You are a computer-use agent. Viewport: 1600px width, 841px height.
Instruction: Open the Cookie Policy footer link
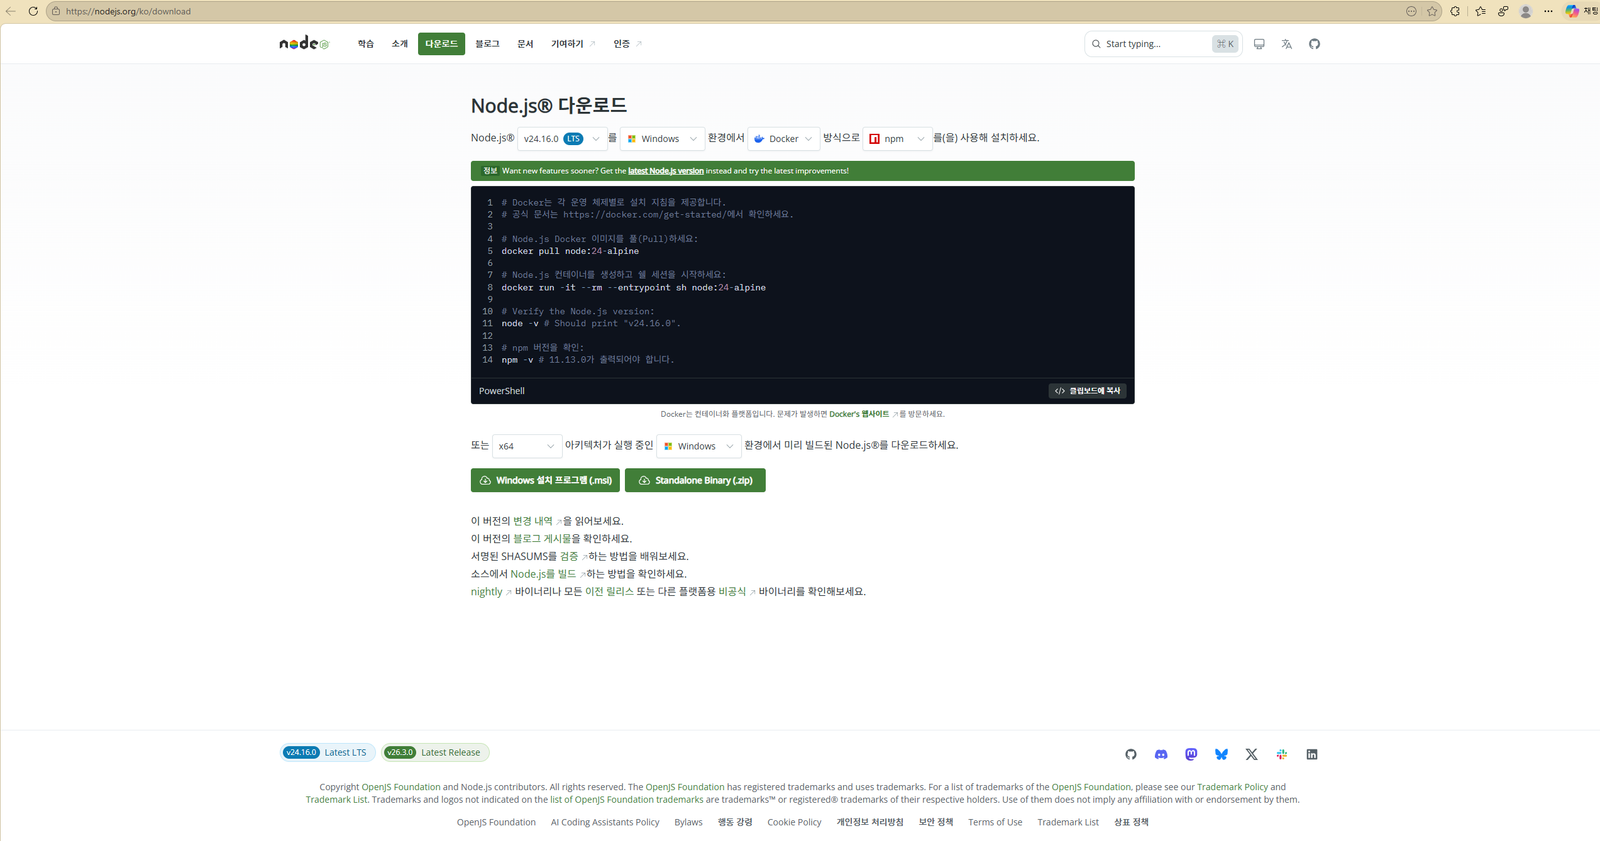(x=794, y=822)
